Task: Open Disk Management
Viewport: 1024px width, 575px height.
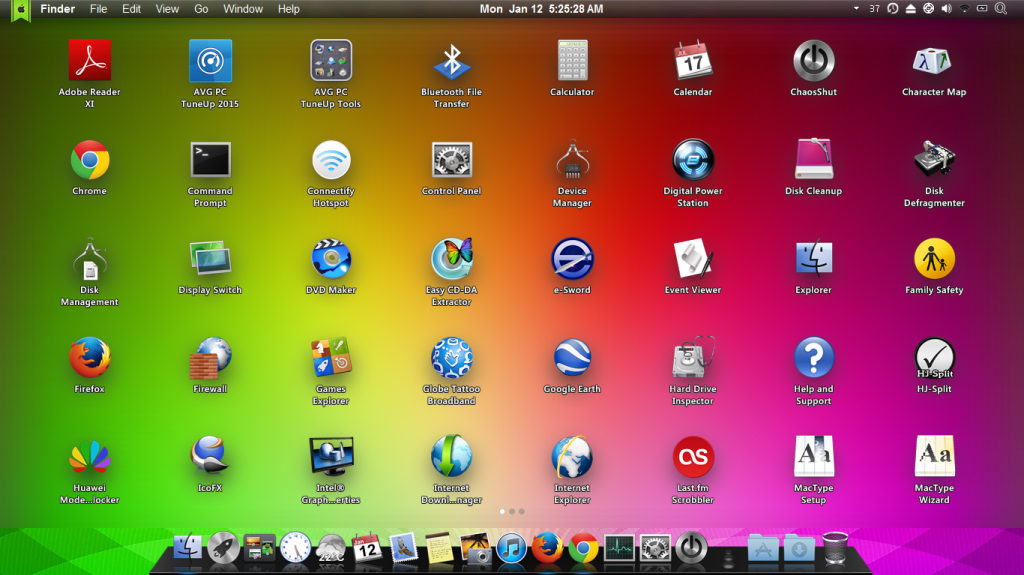Action: click(89, 259)
